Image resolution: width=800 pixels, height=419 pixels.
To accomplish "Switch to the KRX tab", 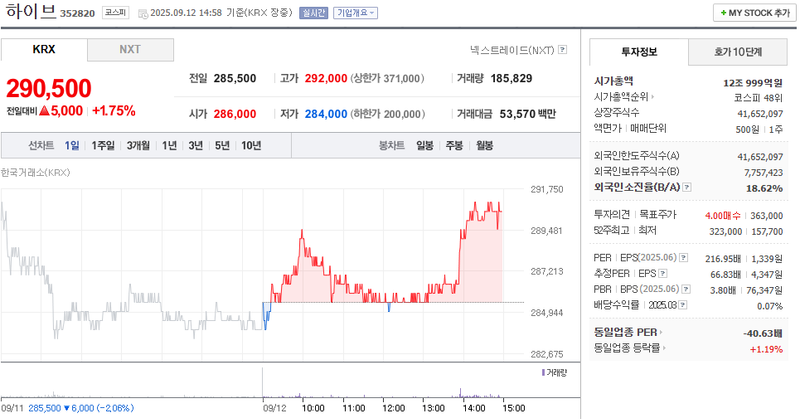I will pyautogui.click(x=44, y=50).
